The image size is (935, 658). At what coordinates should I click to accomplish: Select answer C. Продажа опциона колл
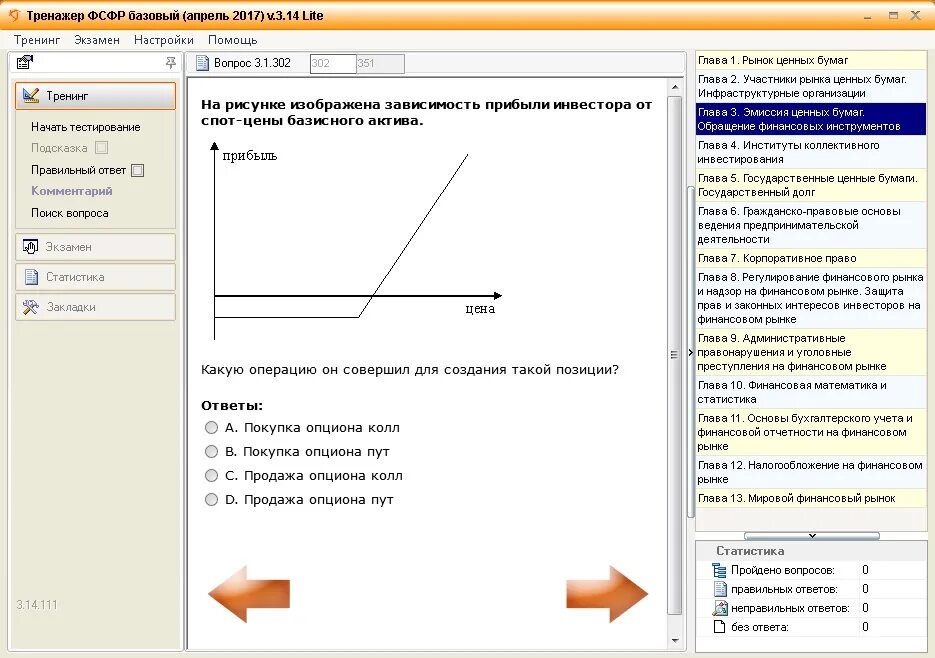pos(211,475)
